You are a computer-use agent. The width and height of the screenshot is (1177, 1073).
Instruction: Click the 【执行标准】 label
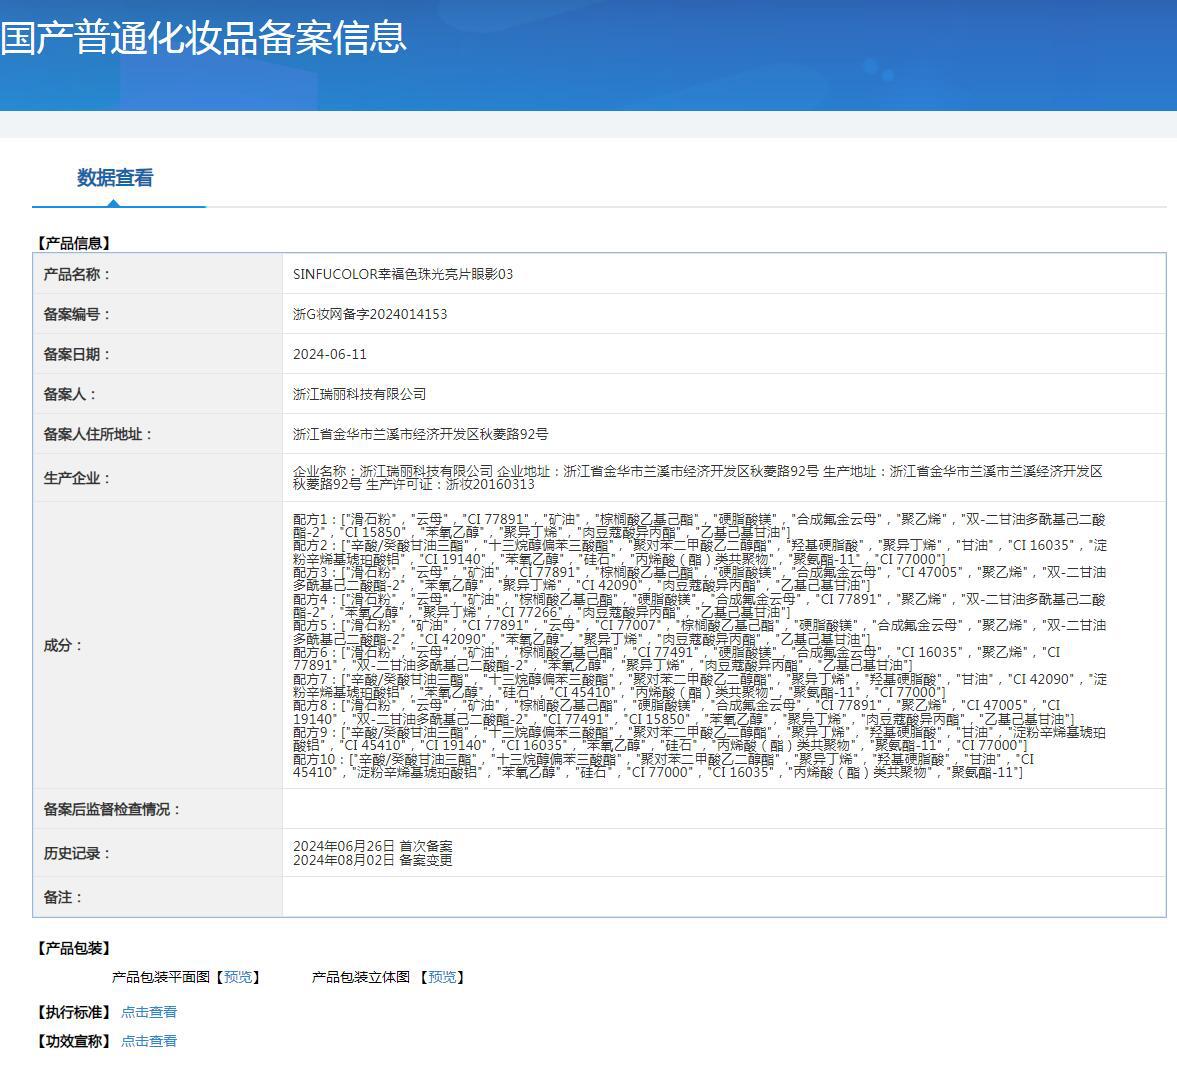tap(74, 1012)
